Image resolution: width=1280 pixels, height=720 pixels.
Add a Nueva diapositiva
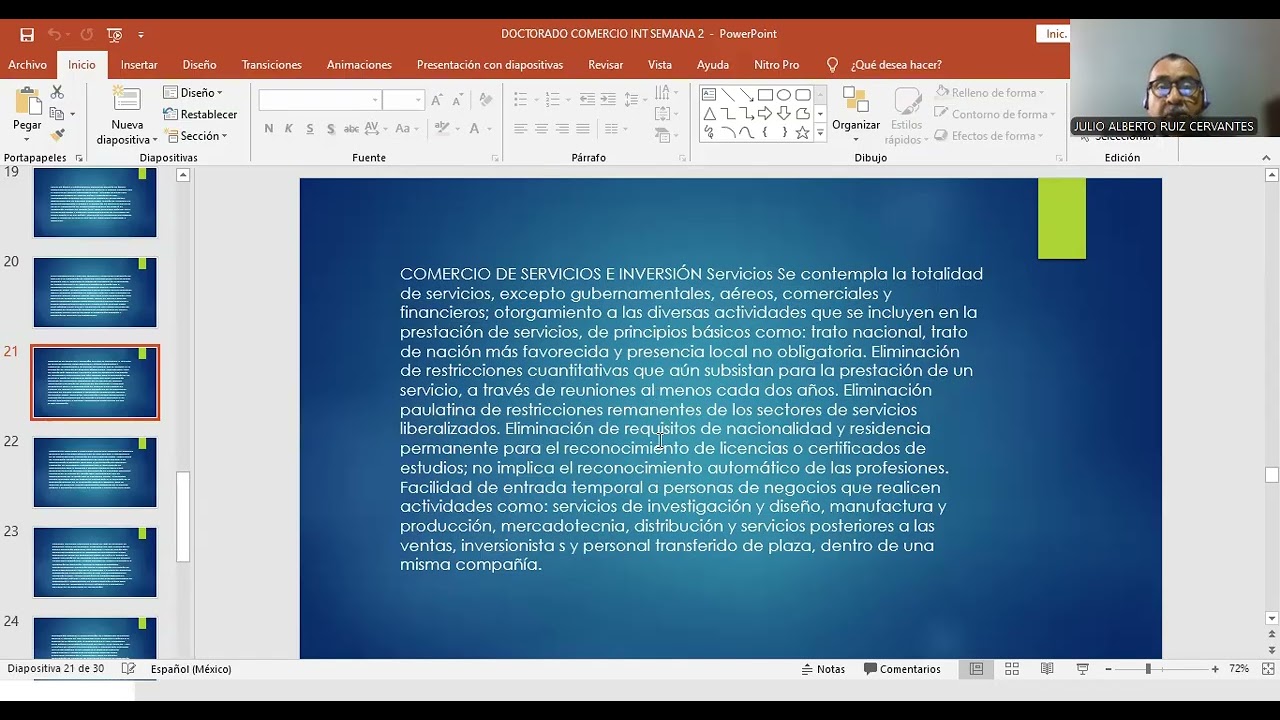(127, 116)
